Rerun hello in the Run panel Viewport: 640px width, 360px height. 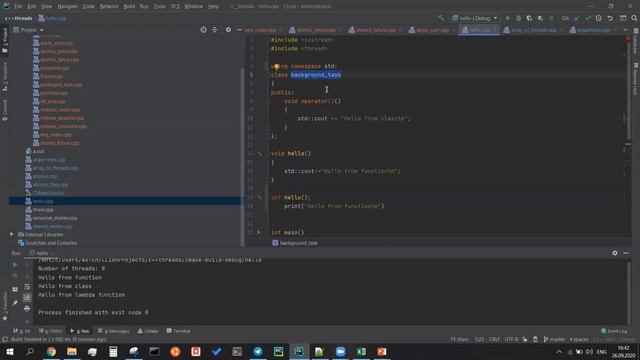coord(15,264)
